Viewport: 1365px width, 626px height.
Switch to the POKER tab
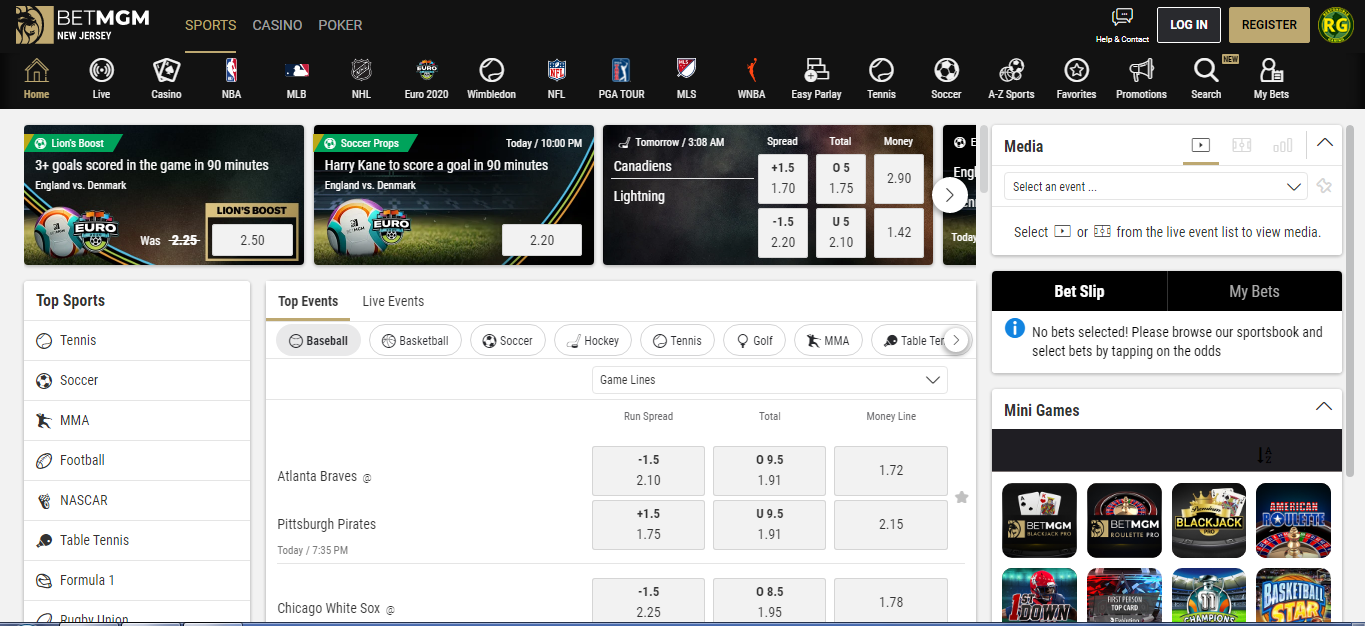[340, 25]
